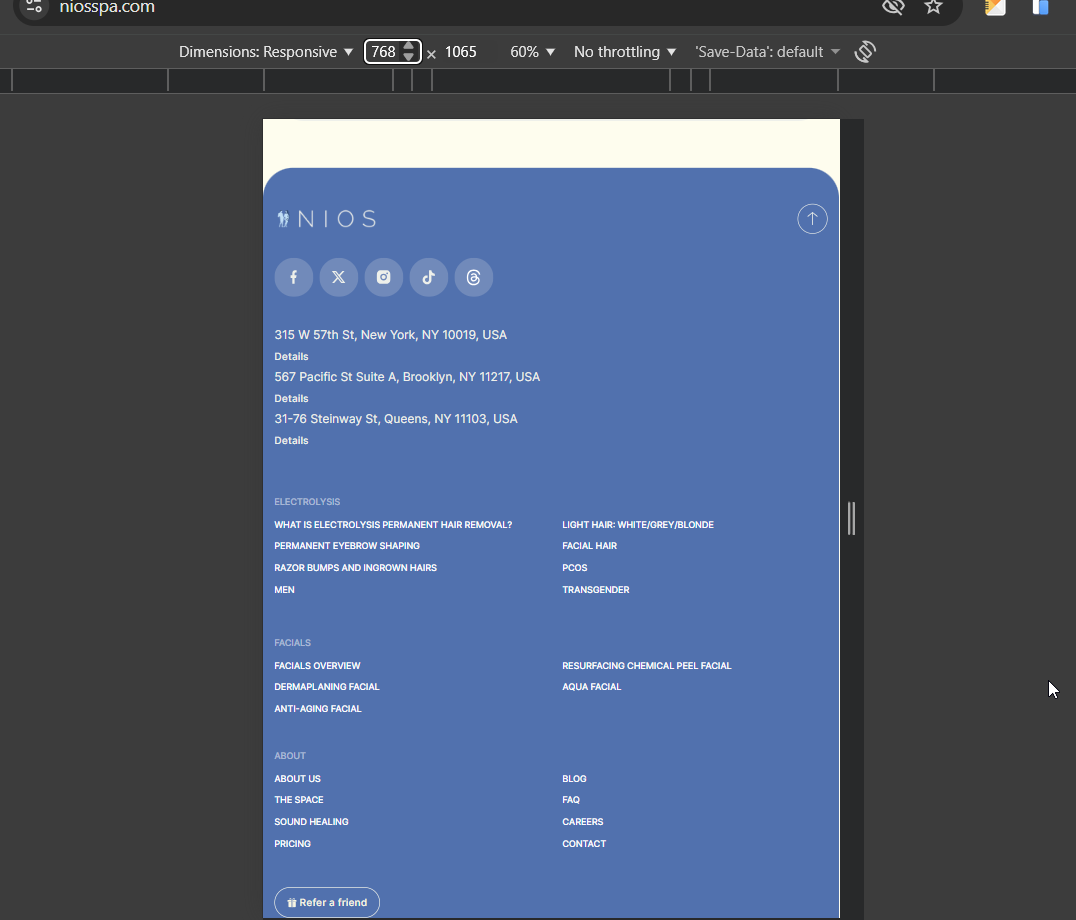
Task: Open The Space link
Action: tap(299, 800)
